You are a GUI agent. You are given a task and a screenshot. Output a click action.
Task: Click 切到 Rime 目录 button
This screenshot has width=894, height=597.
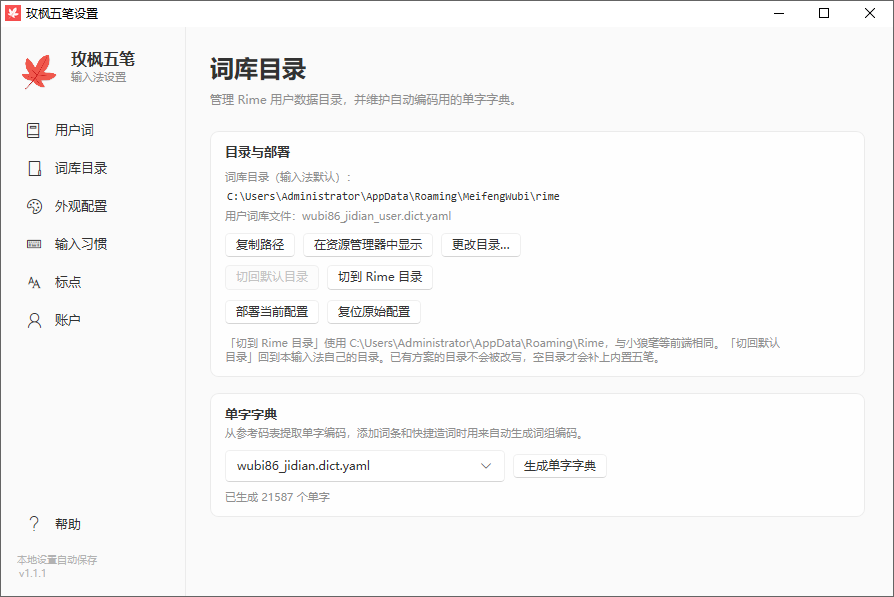380,277
